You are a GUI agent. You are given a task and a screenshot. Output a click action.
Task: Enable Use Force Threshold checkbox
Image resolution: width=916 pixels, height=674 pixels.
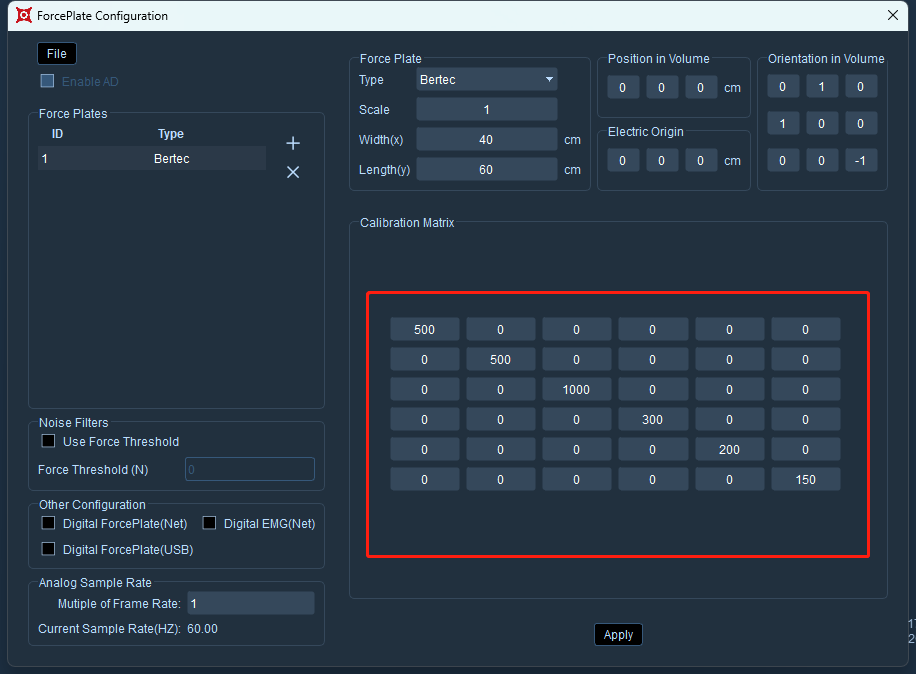click(48, 441)
